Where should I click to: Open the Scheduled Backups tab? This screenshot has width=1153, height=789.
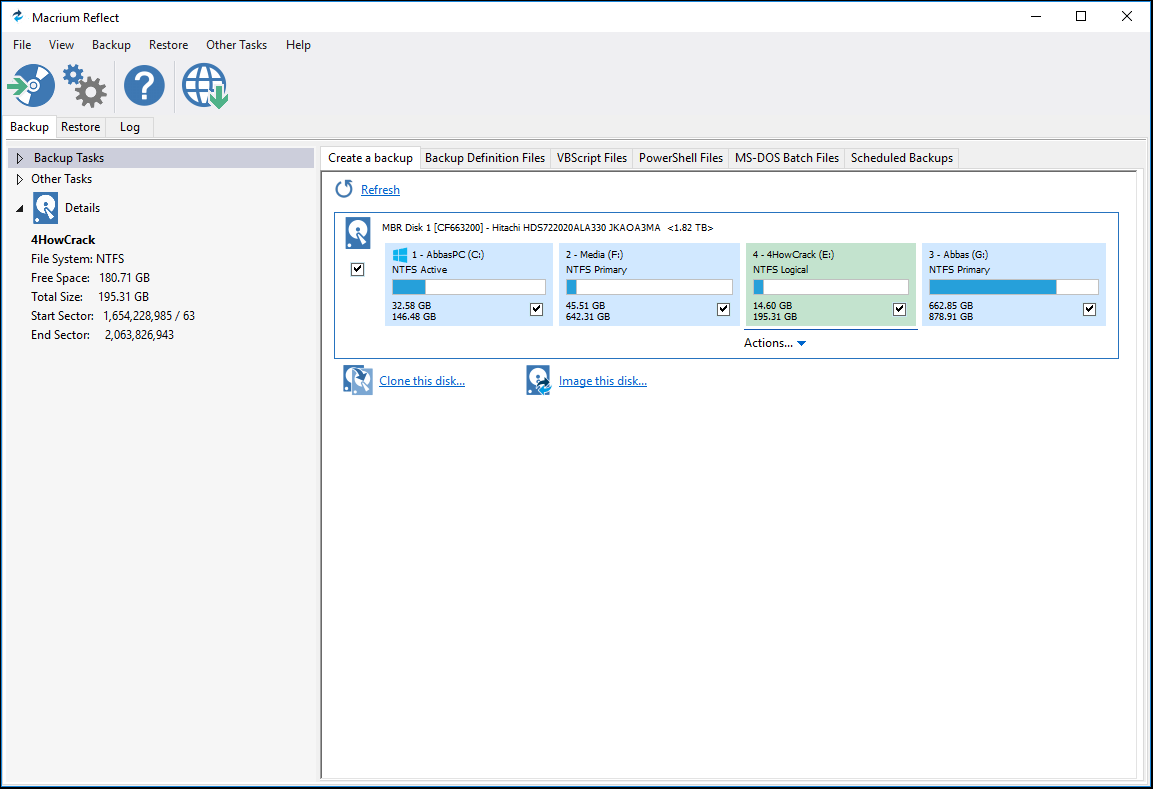(x=902, y=158)
